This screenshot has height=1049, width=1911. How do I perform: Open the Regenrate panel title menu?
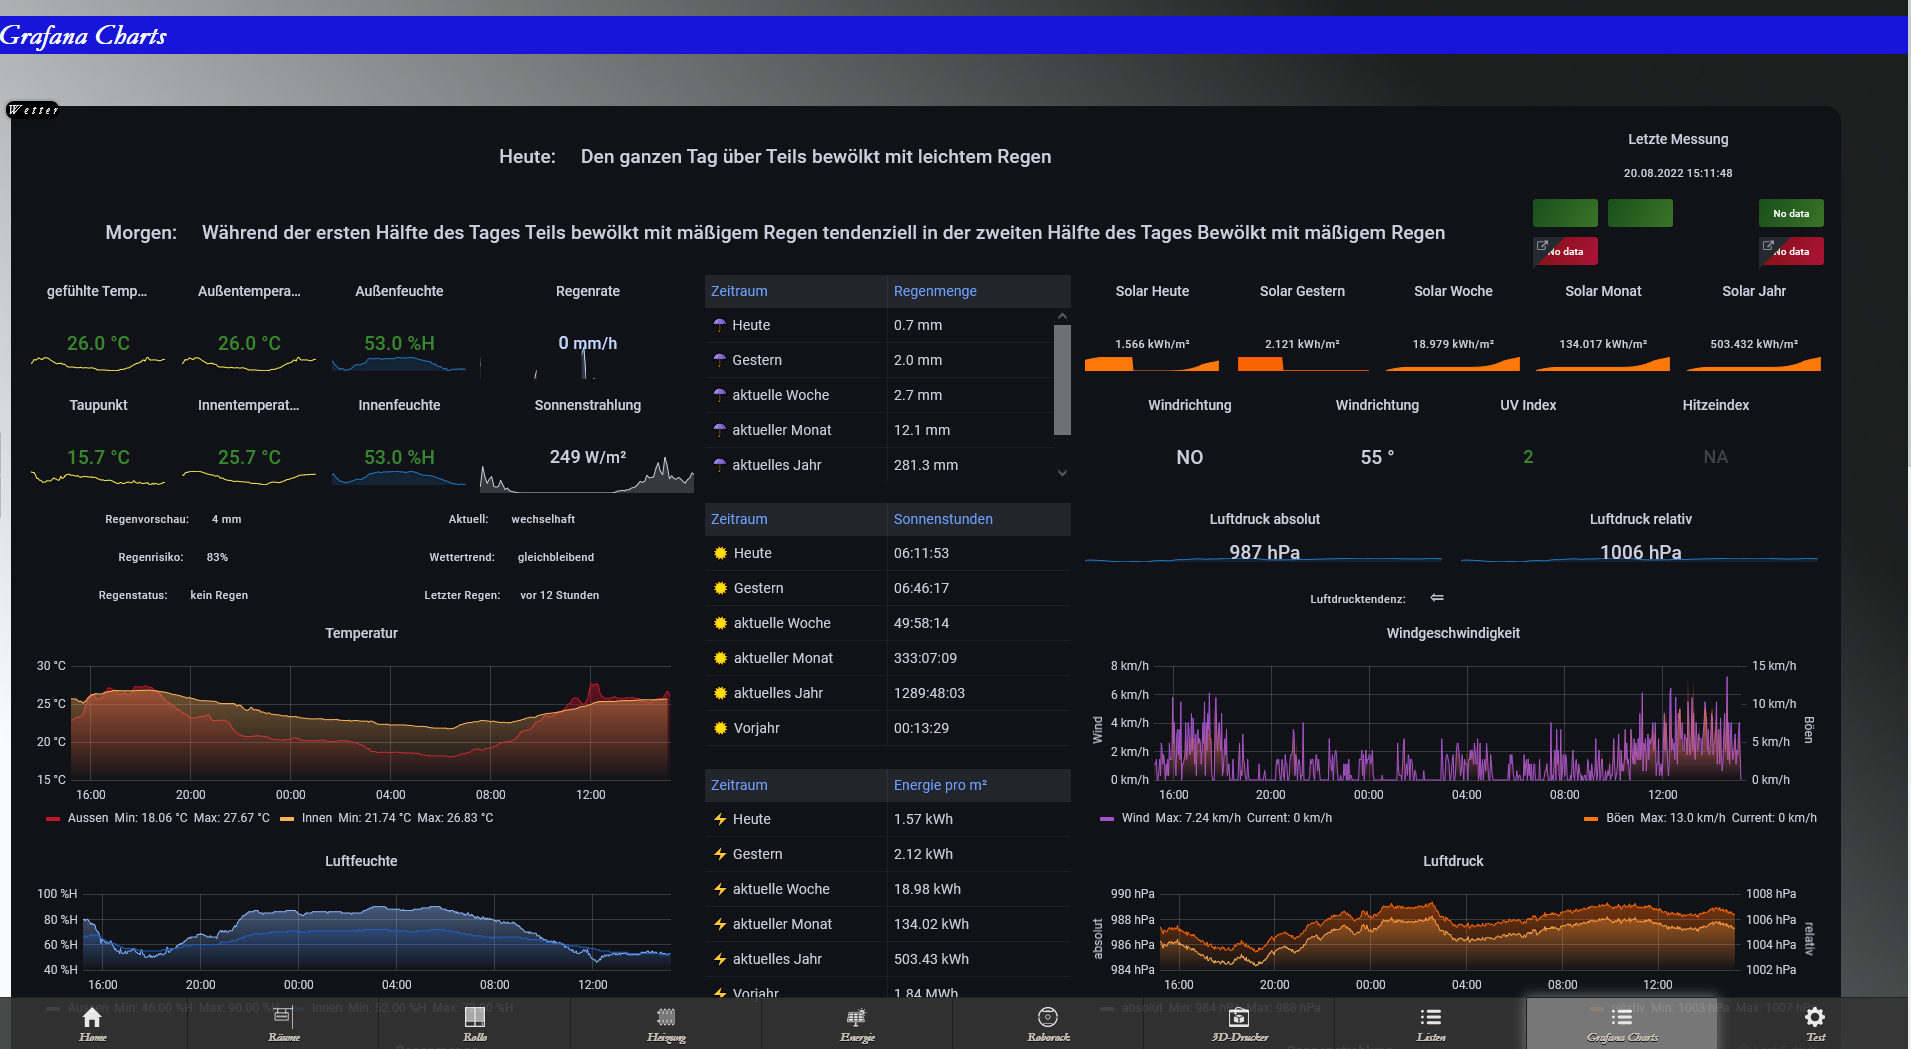click(588, 291)
